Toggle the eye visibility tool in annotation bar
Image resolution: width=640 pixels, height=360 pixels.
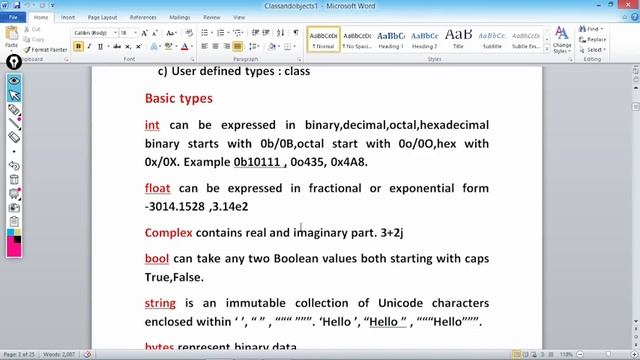tap(14, 80)
